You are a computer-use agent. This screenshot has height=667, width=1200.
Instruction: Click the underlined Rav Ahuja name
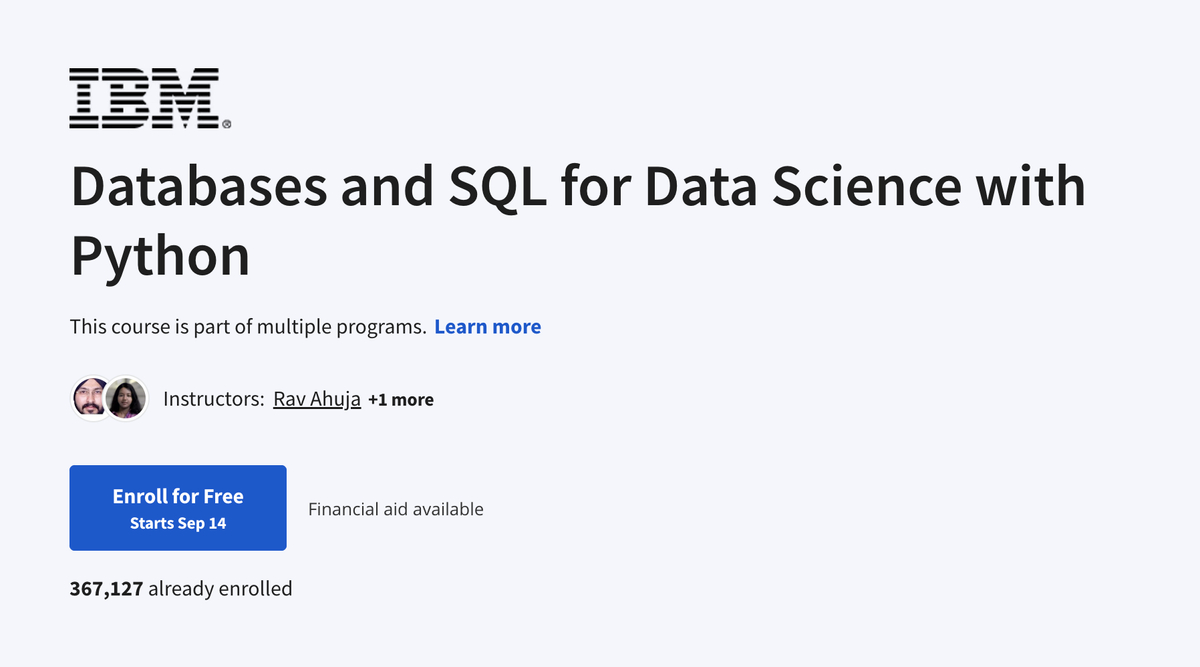pyautogui.click(x=317, y=398)
